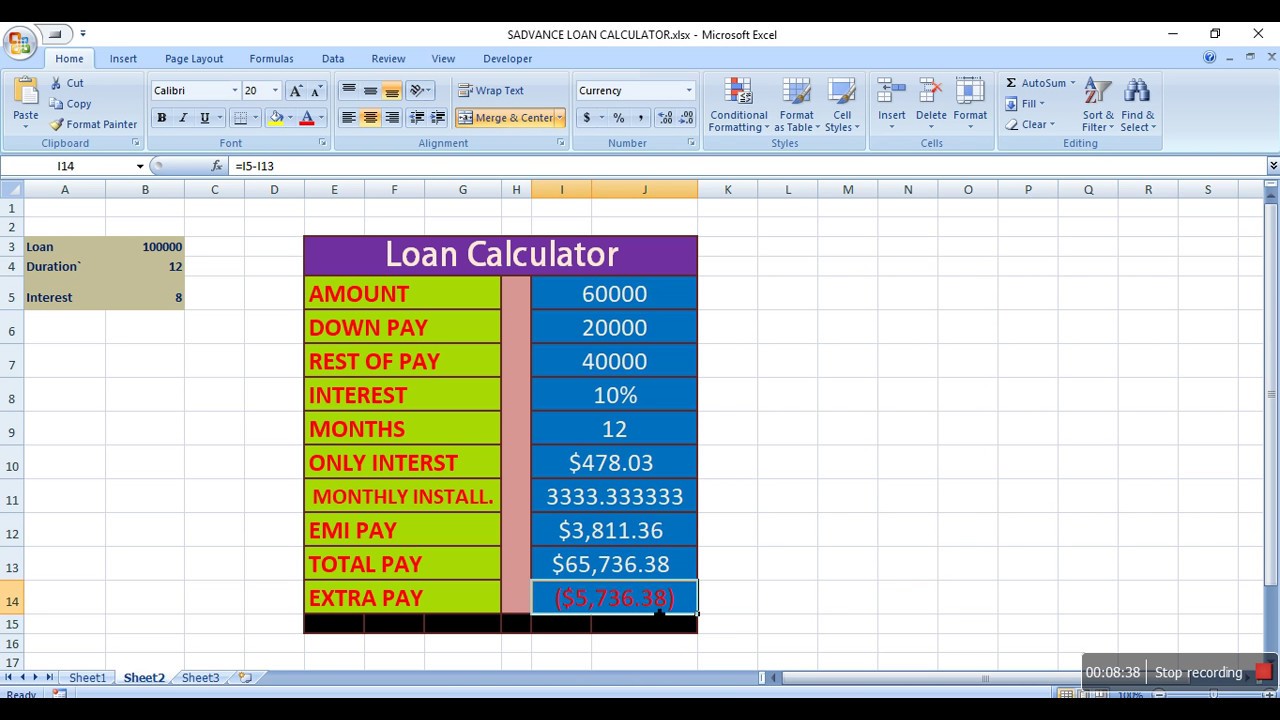
Task: Decrease indent in the Alignment group
Action: coord(417,118)
